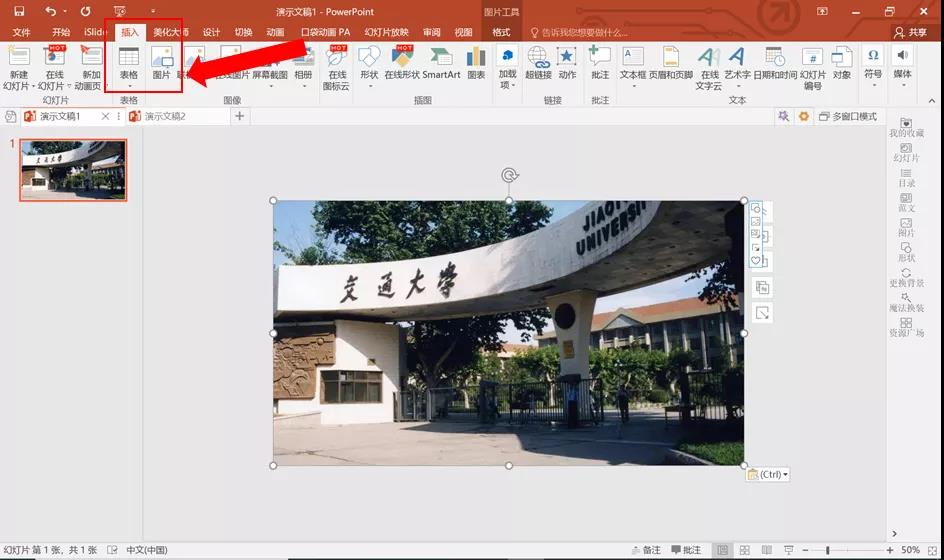This screenshot has width=944, height=560.
Task: Add an 动作 action setting
Action: 567,63
